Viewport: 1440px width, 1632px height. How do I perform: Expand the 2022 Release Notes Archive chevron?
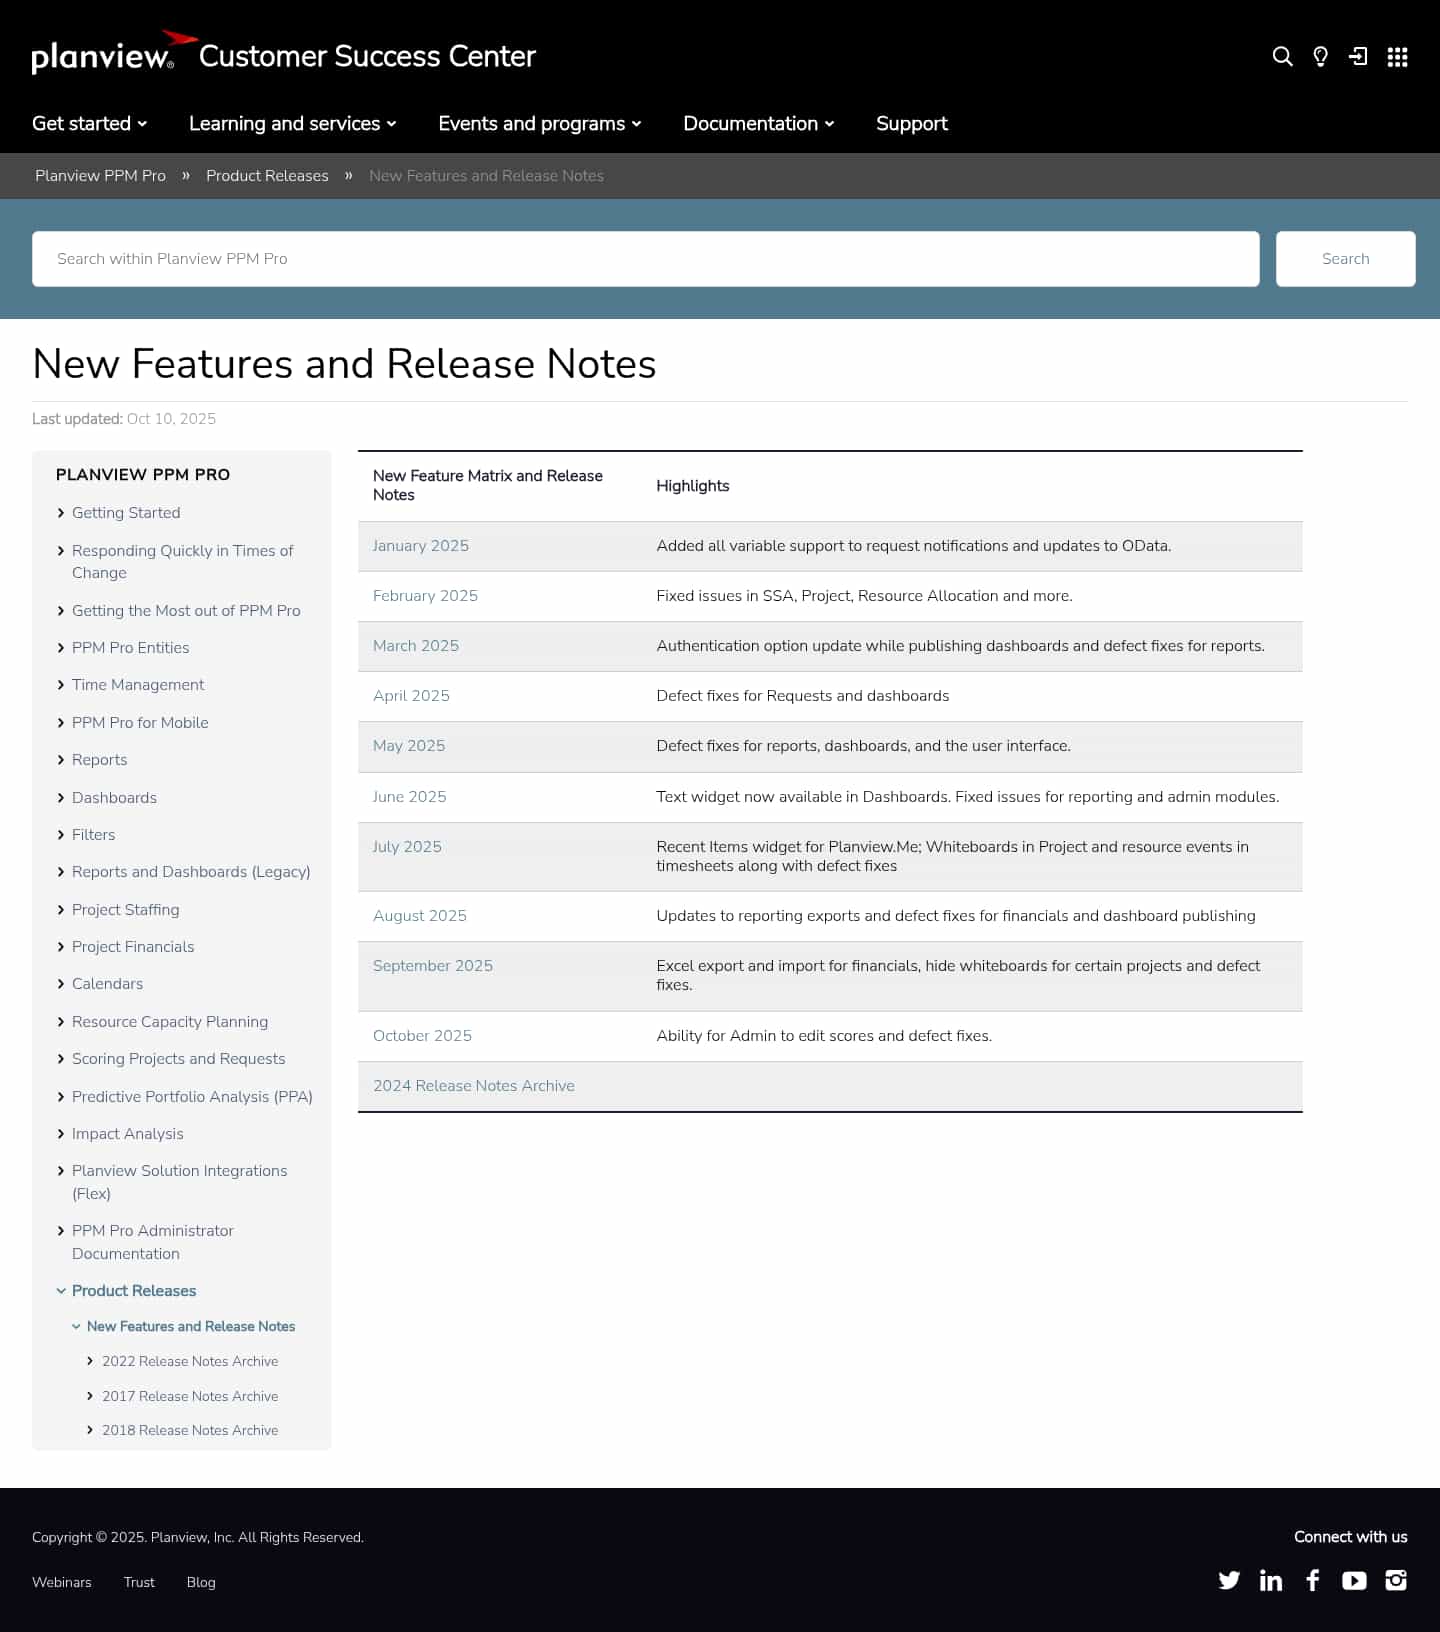click(90, 1361)
